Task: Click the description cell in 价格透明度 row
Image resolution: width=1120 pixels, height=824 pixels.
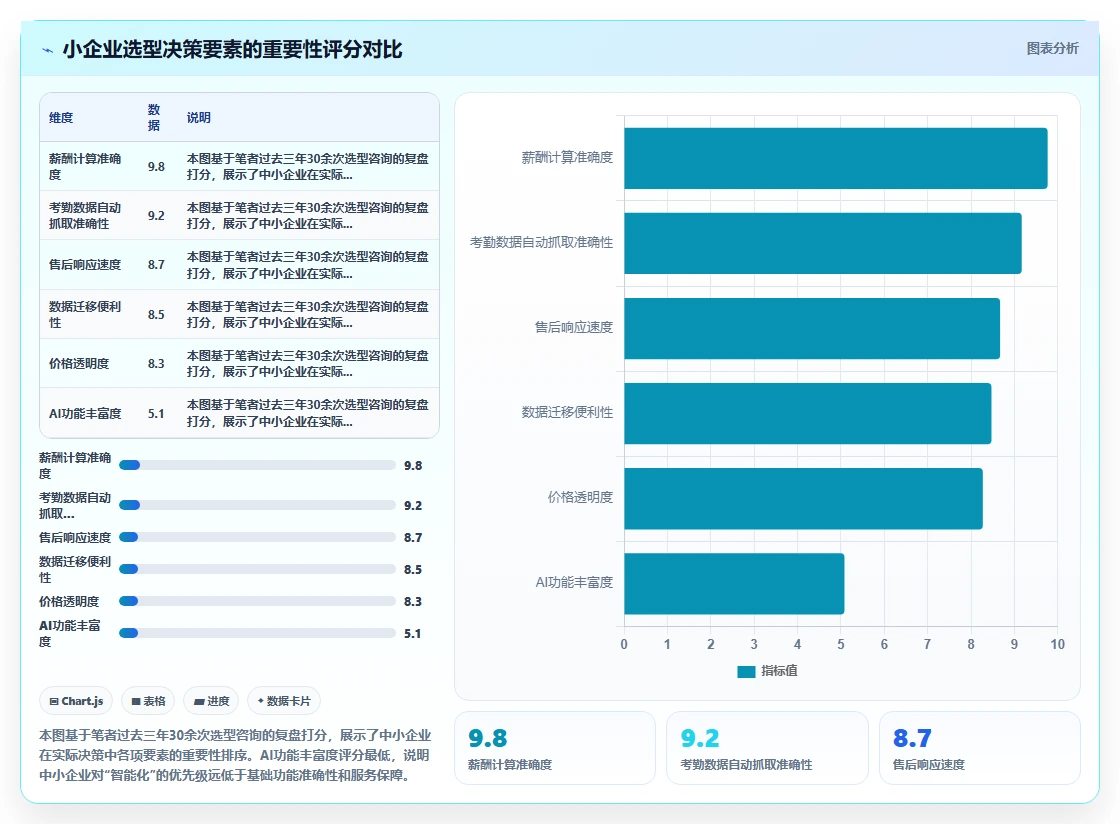Action: point(308,364)
